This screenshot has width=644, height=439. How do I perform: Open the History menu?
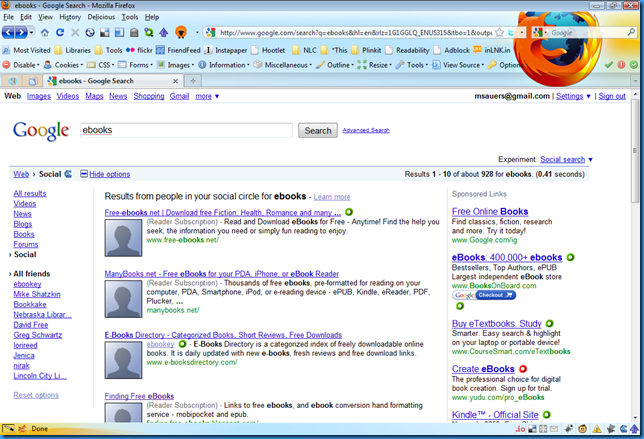(70, 17)
